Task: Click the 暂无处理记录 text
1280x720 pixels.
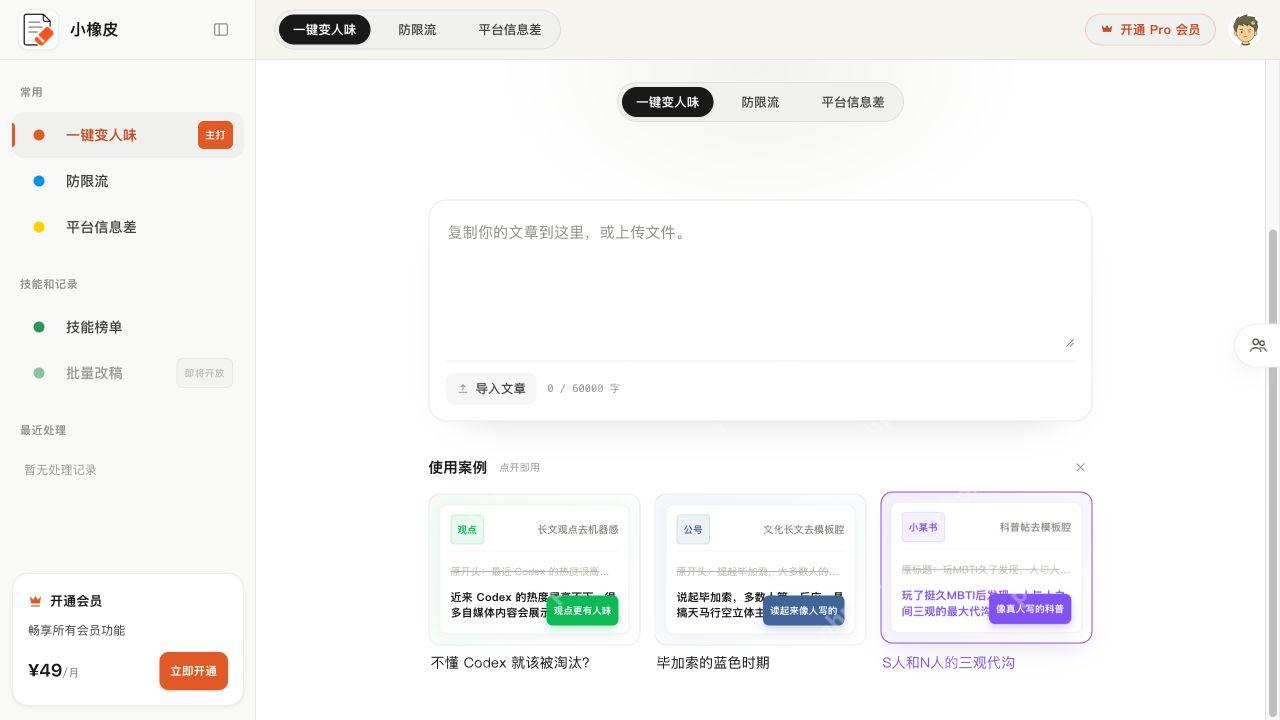Action: (x=60, y=470)
